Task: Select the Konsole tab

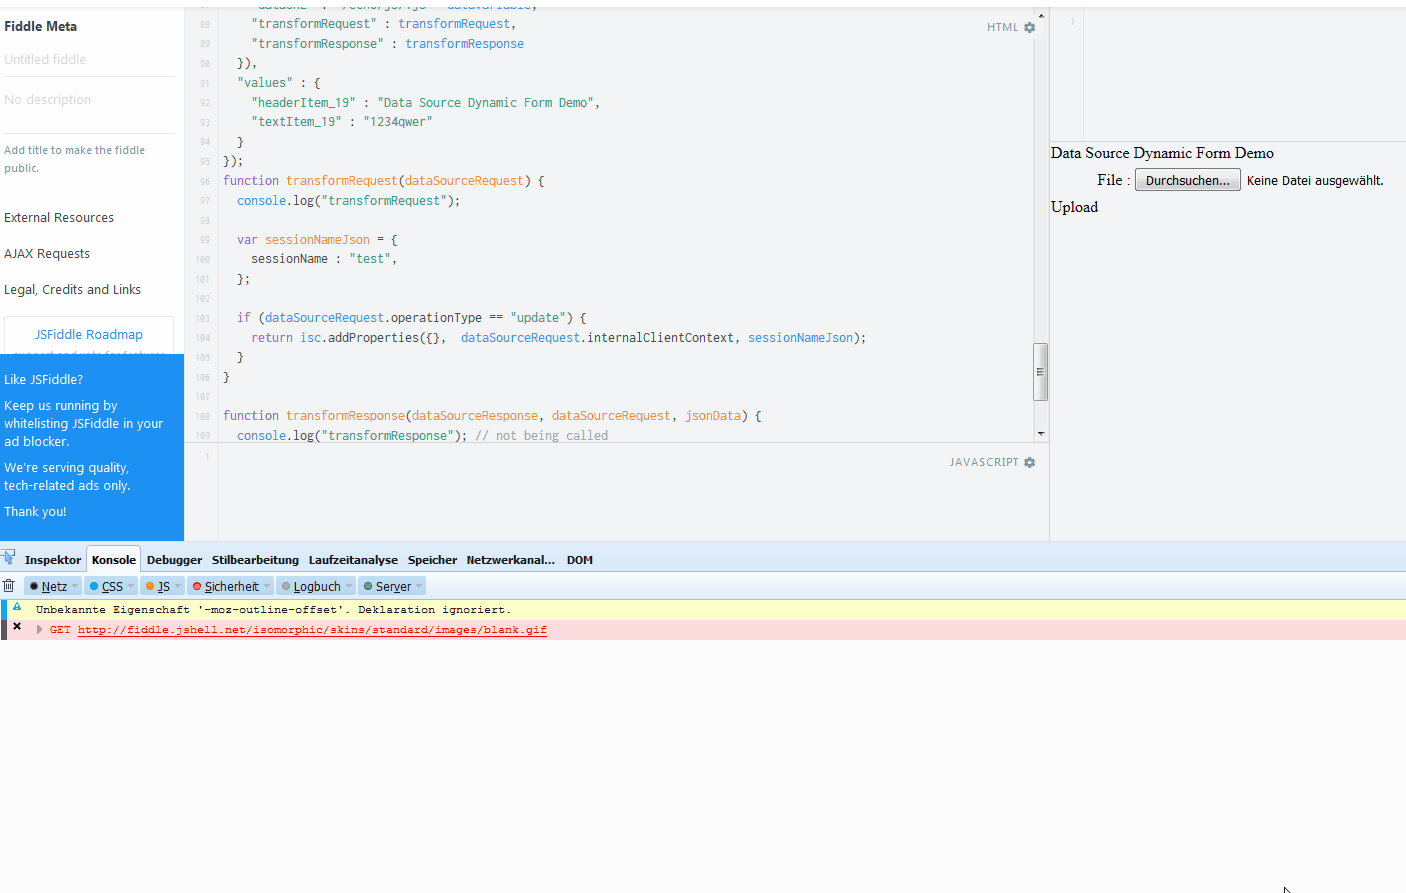Action: click(114, 560)
